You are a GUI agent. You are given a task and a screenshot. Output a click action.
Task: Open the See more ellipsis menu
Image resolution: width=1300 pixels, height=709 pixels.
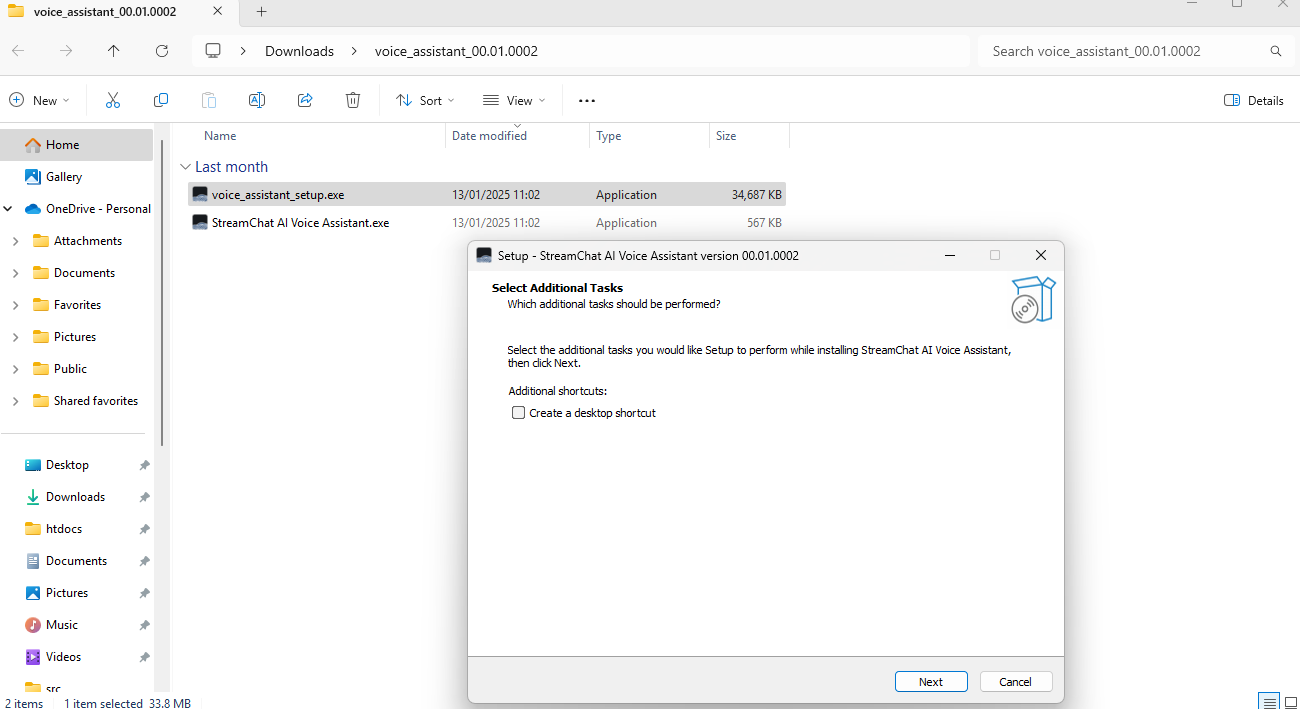tap(587, 100)
